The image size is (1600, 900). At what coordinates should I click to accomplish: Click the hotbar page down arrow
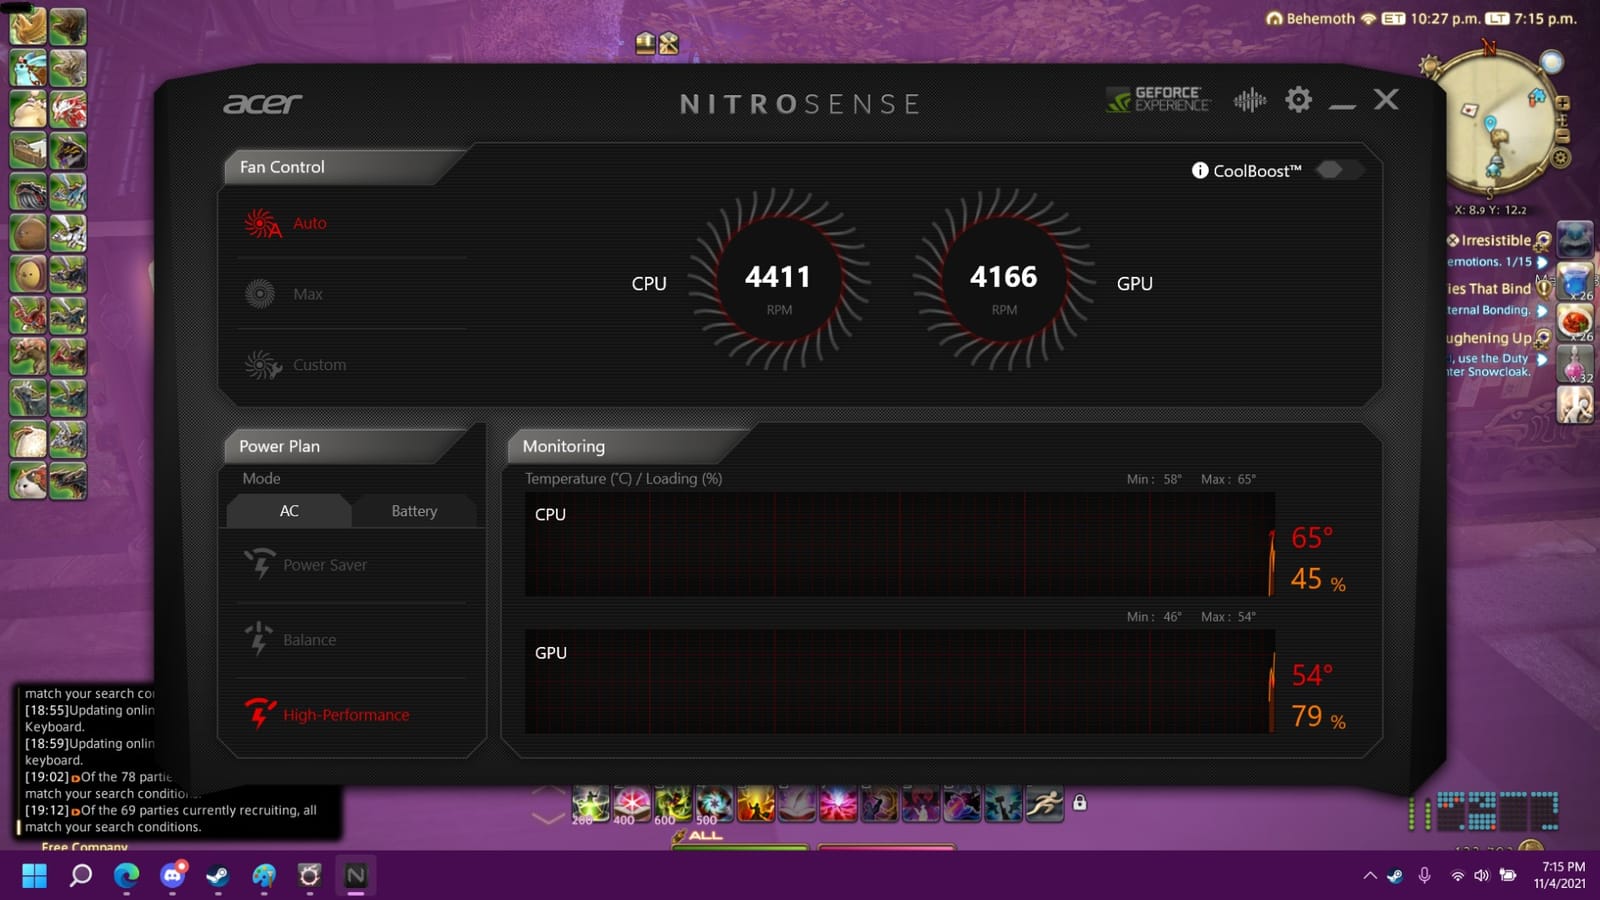pyautogui.click(x=547, y=817)
